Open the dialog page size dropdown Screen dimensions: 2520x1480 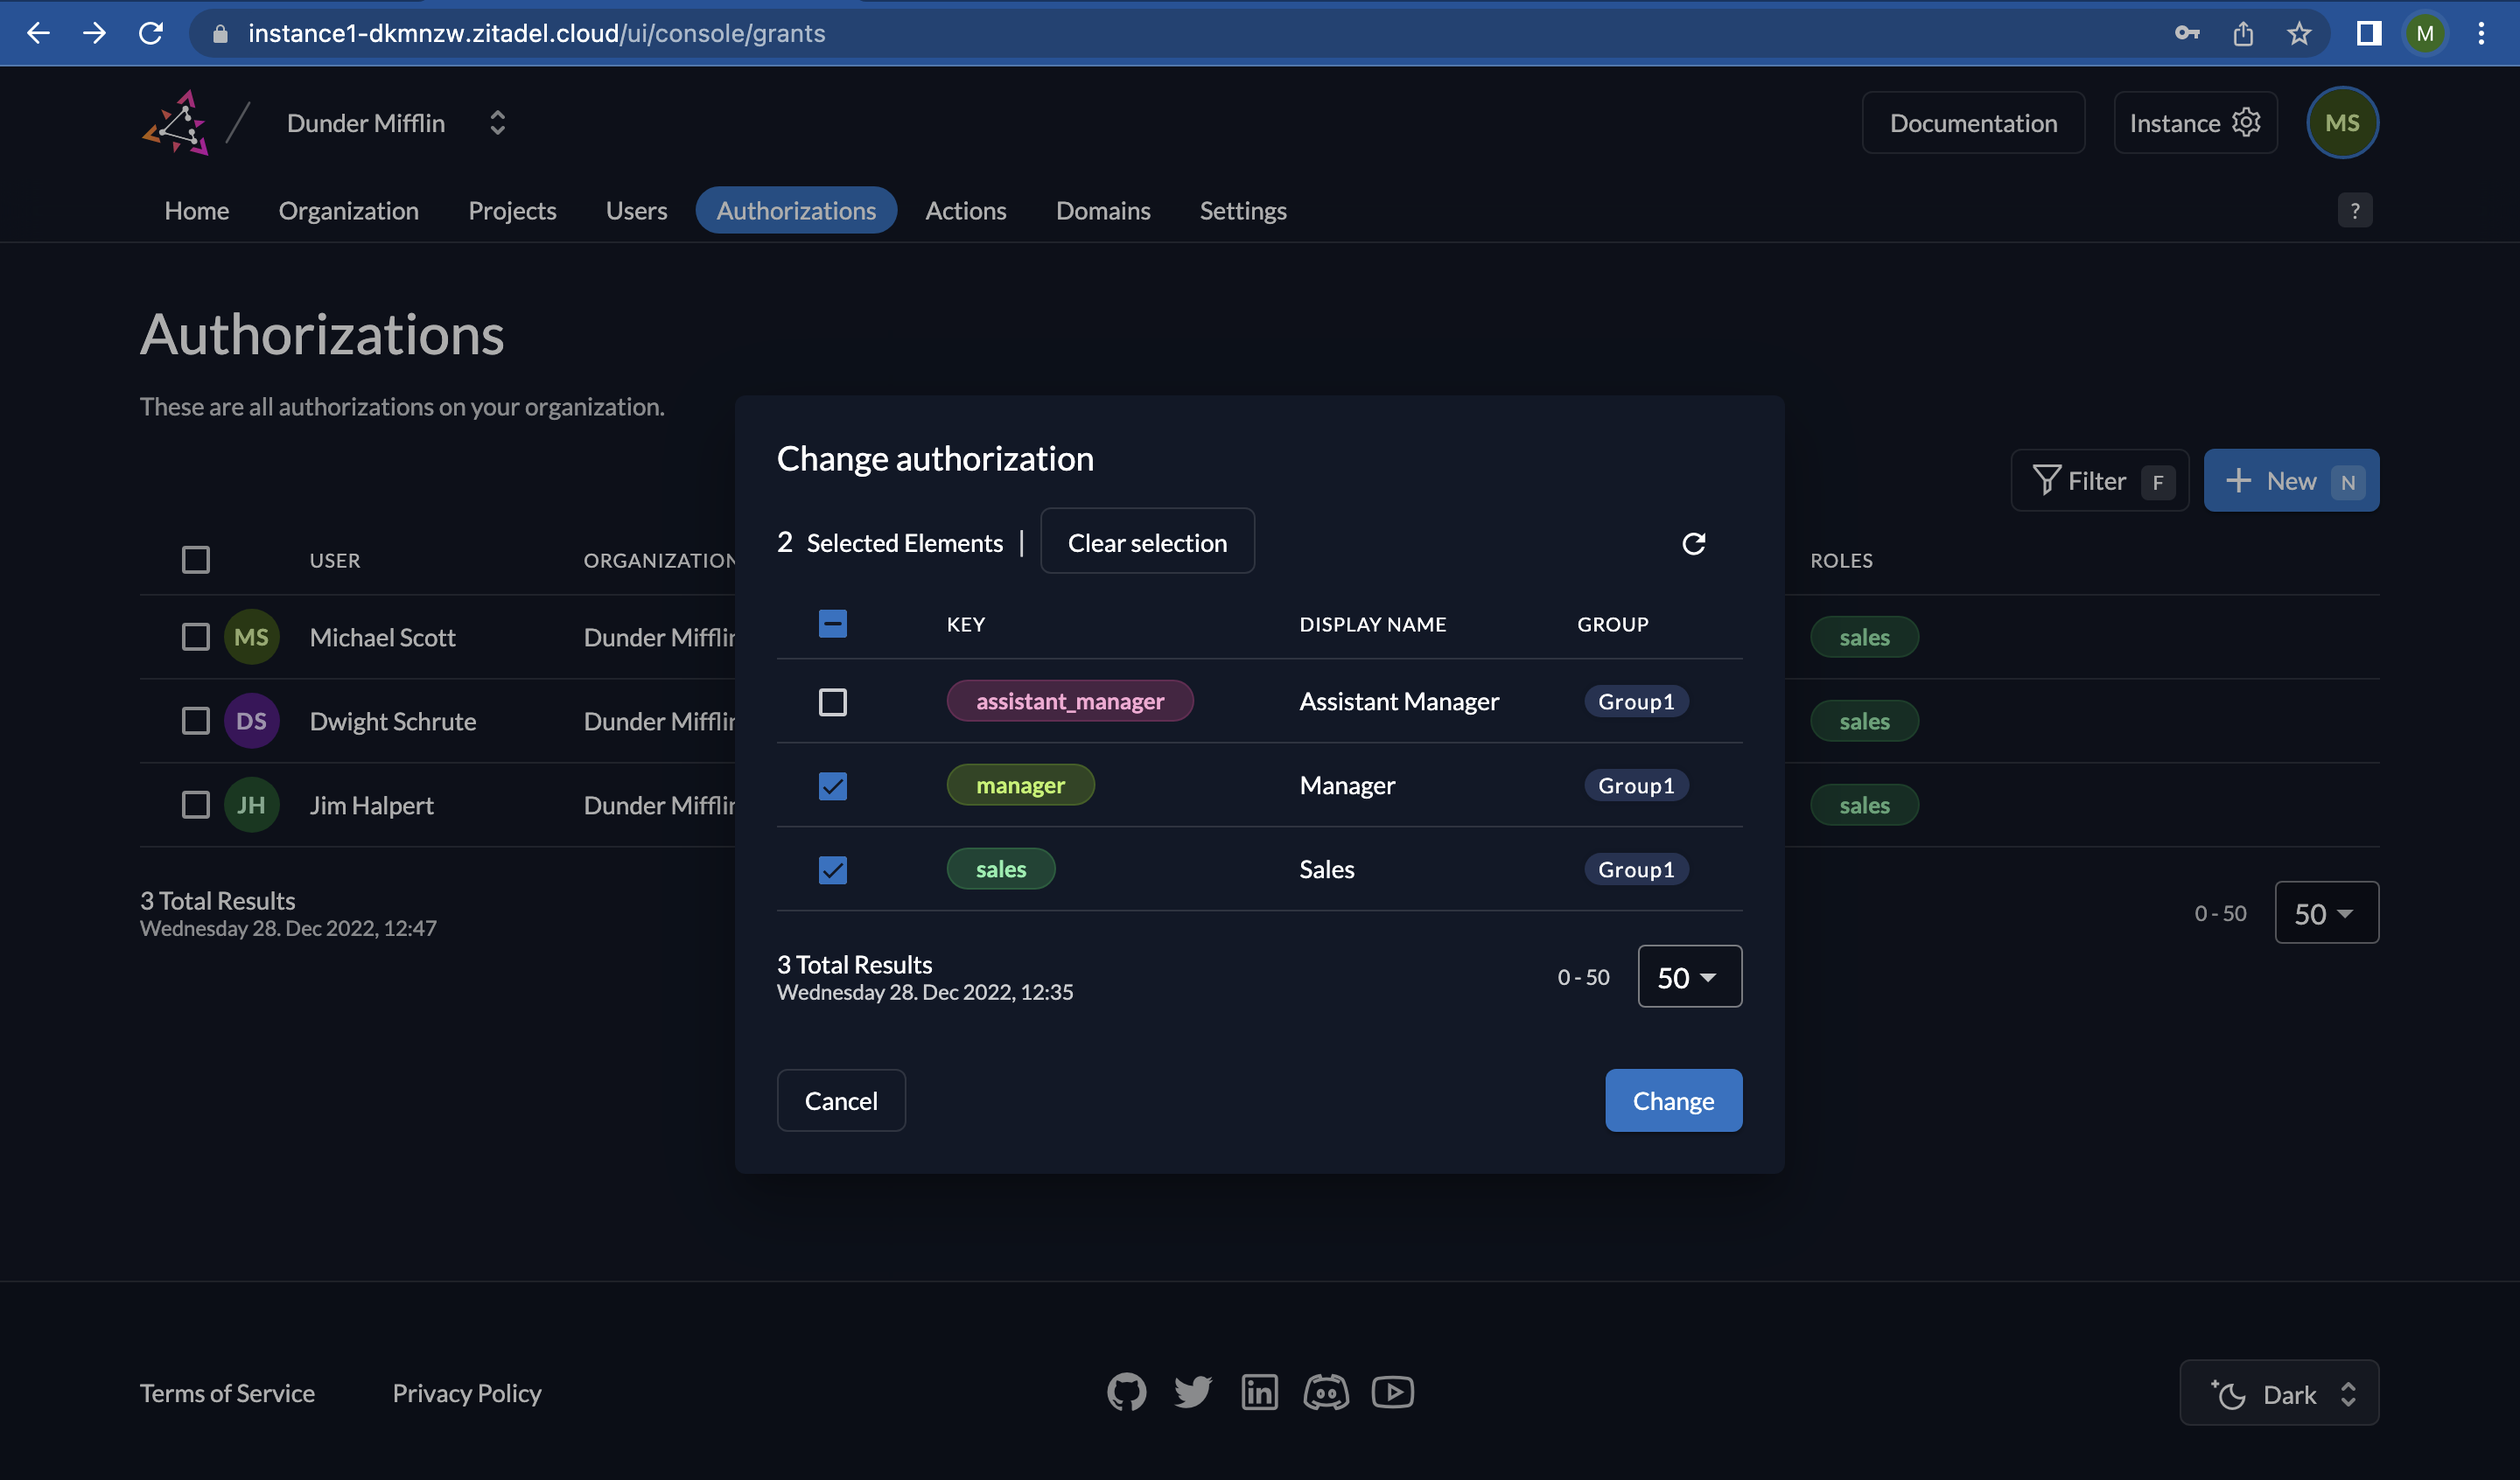(1689, 977)
